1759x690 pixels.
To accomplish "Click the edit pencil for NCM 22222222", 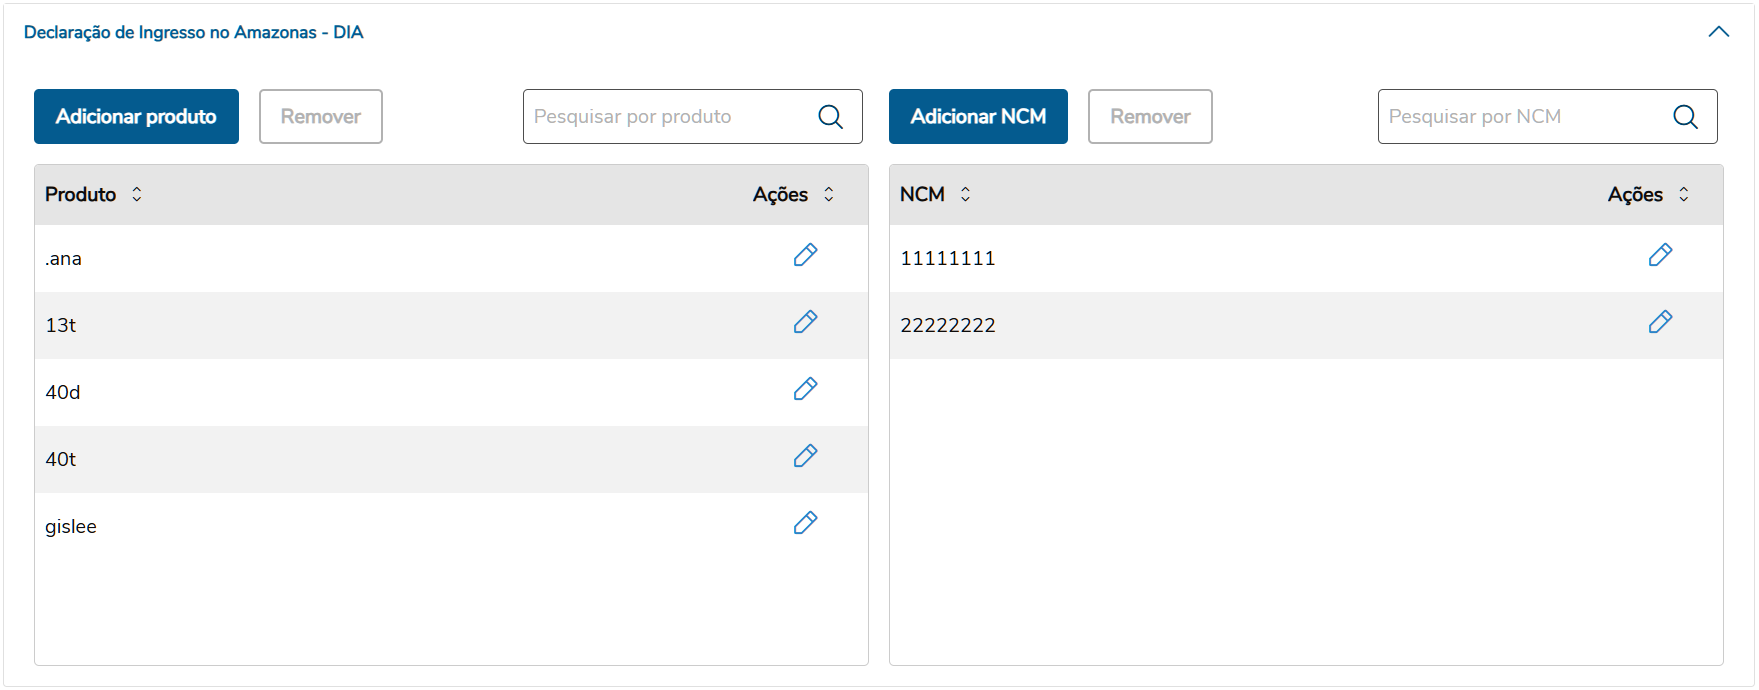I will [x=1660, y=322].
